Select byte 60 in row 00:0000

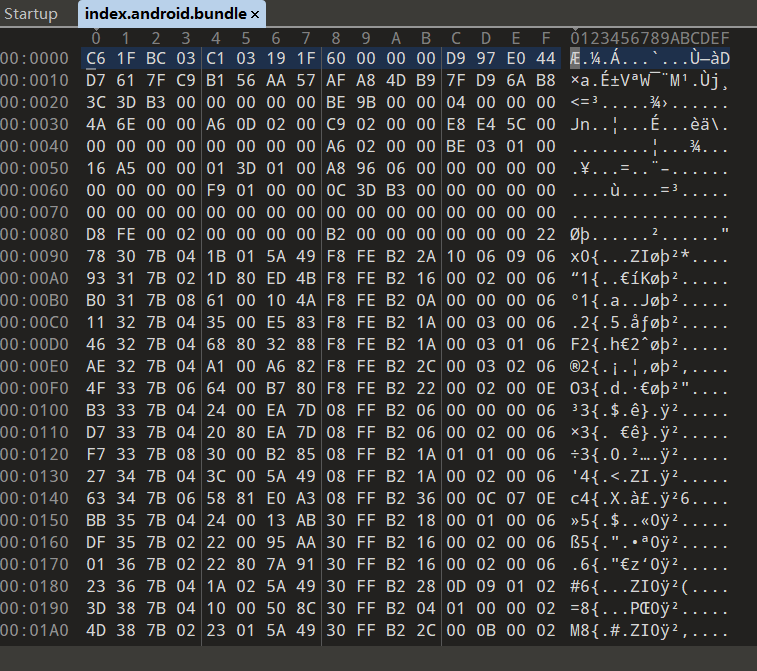tap(336, 58)
